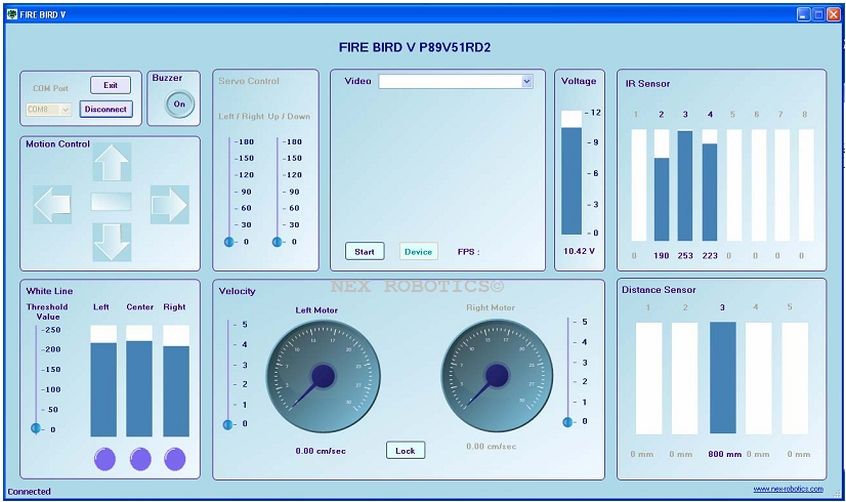Click the right turn motion arrow
The height and width of the screenshot is (502, 846).
coord(169,204)
